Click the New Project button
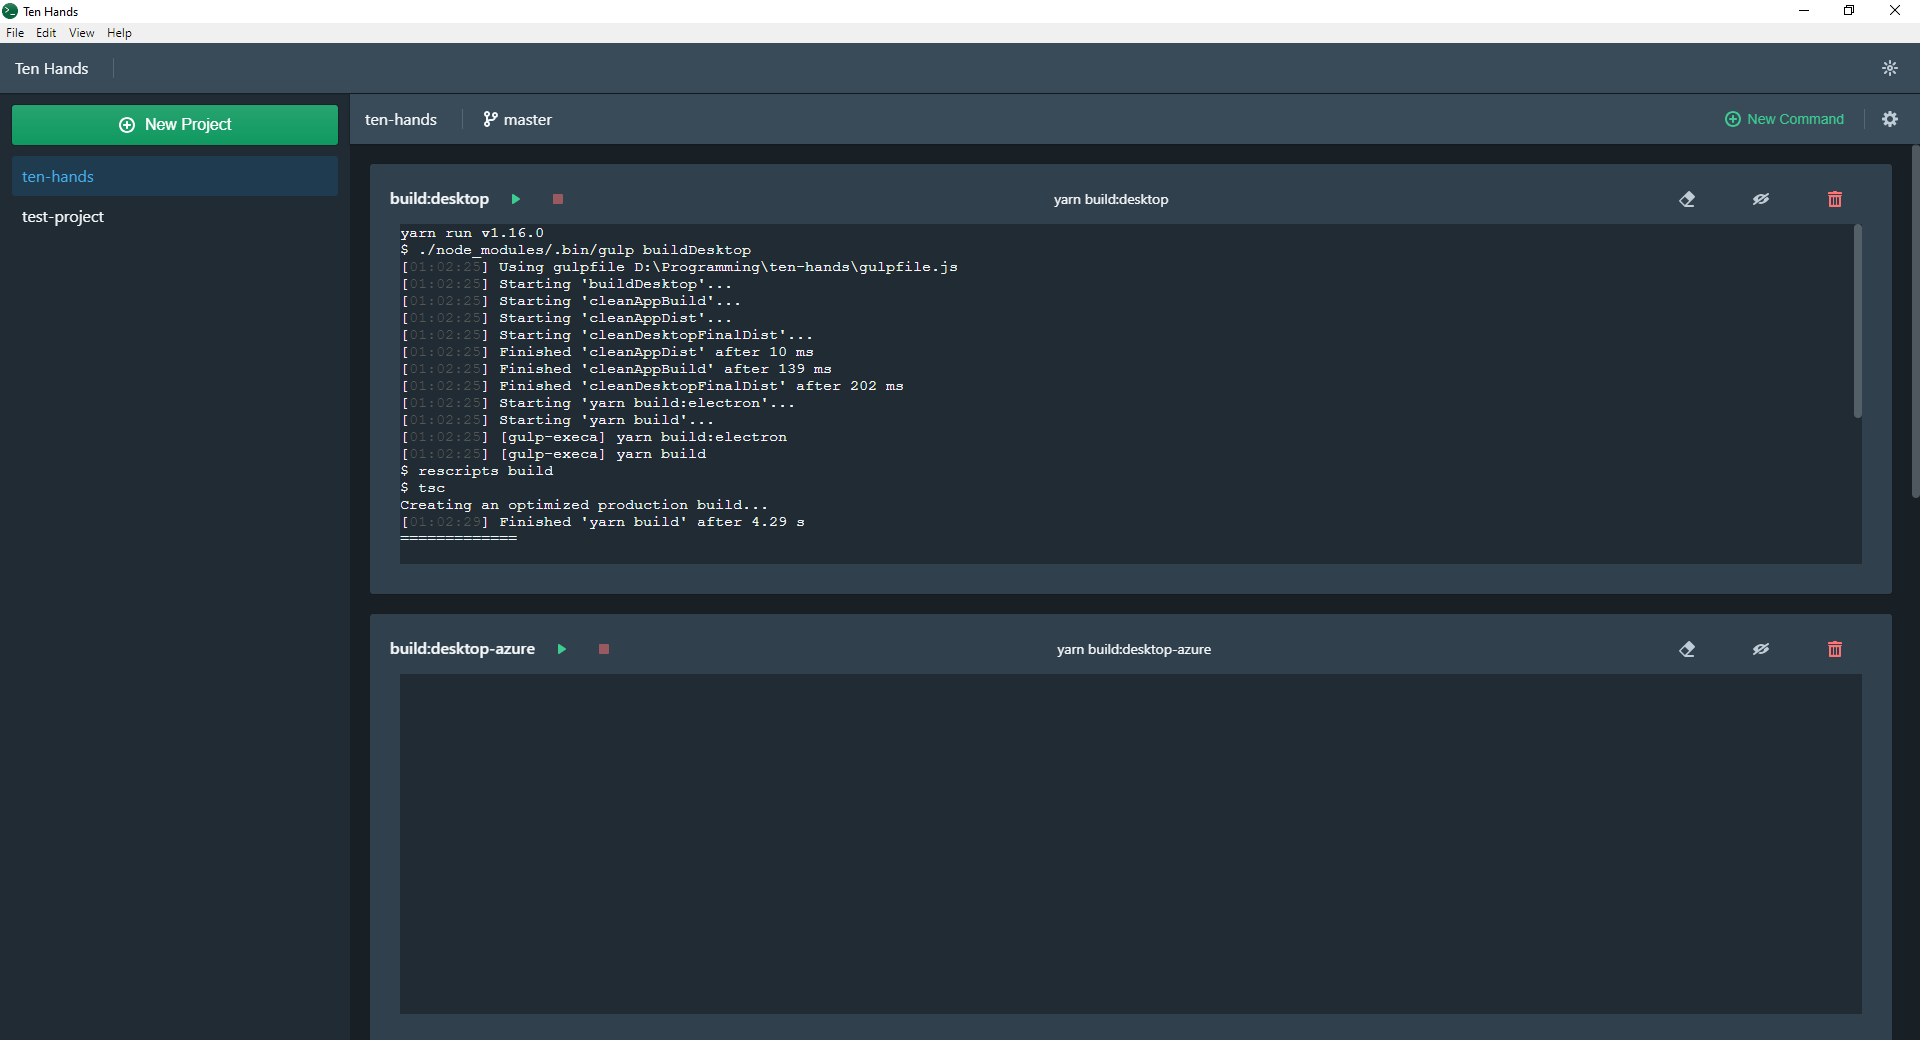Image resolution: width=1920 pixels, height=1040 pixels. (175, 125)
